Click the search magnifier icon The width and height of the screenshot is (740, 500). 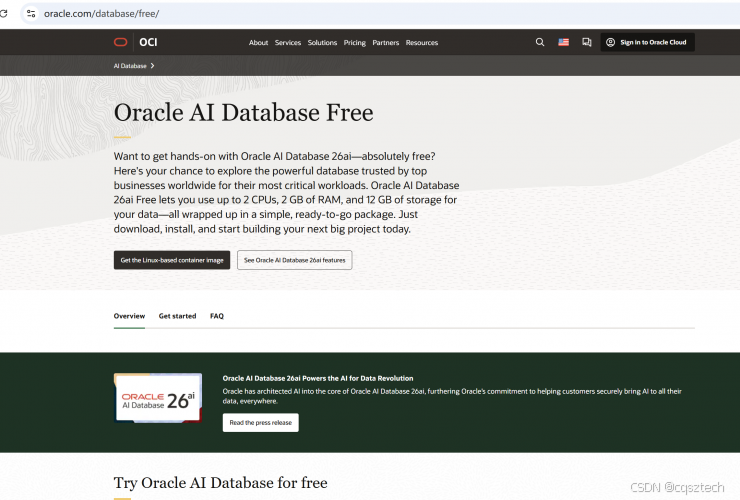[540, 42]
